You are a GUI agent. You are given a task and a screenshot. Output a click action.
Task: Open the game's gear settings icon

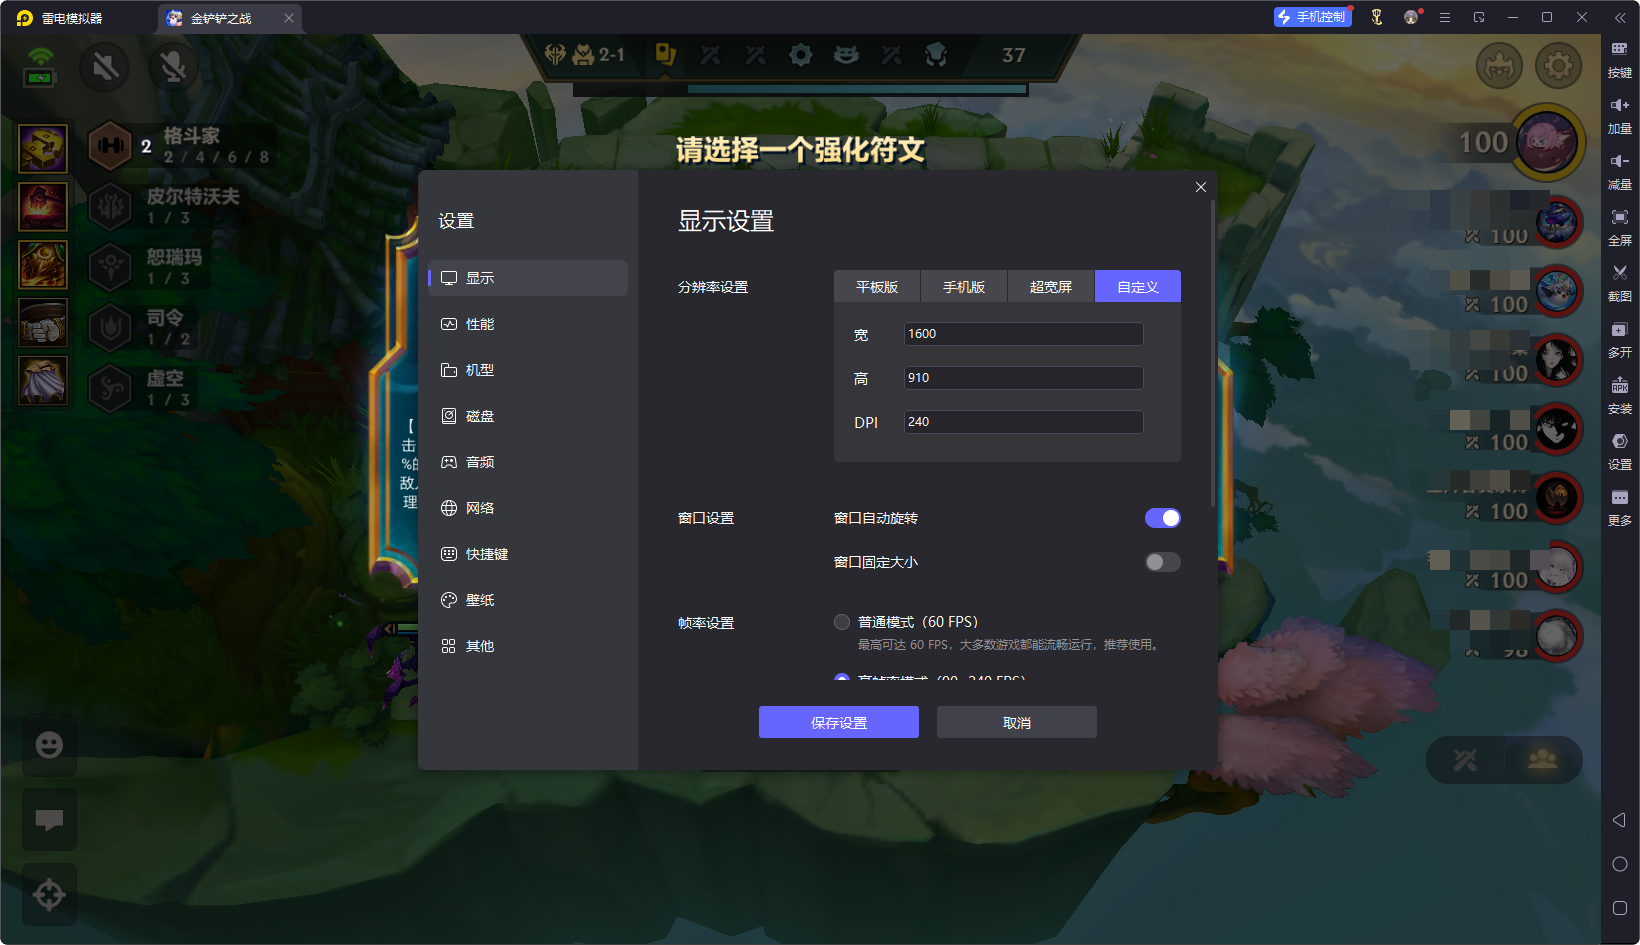[1558, 66]
